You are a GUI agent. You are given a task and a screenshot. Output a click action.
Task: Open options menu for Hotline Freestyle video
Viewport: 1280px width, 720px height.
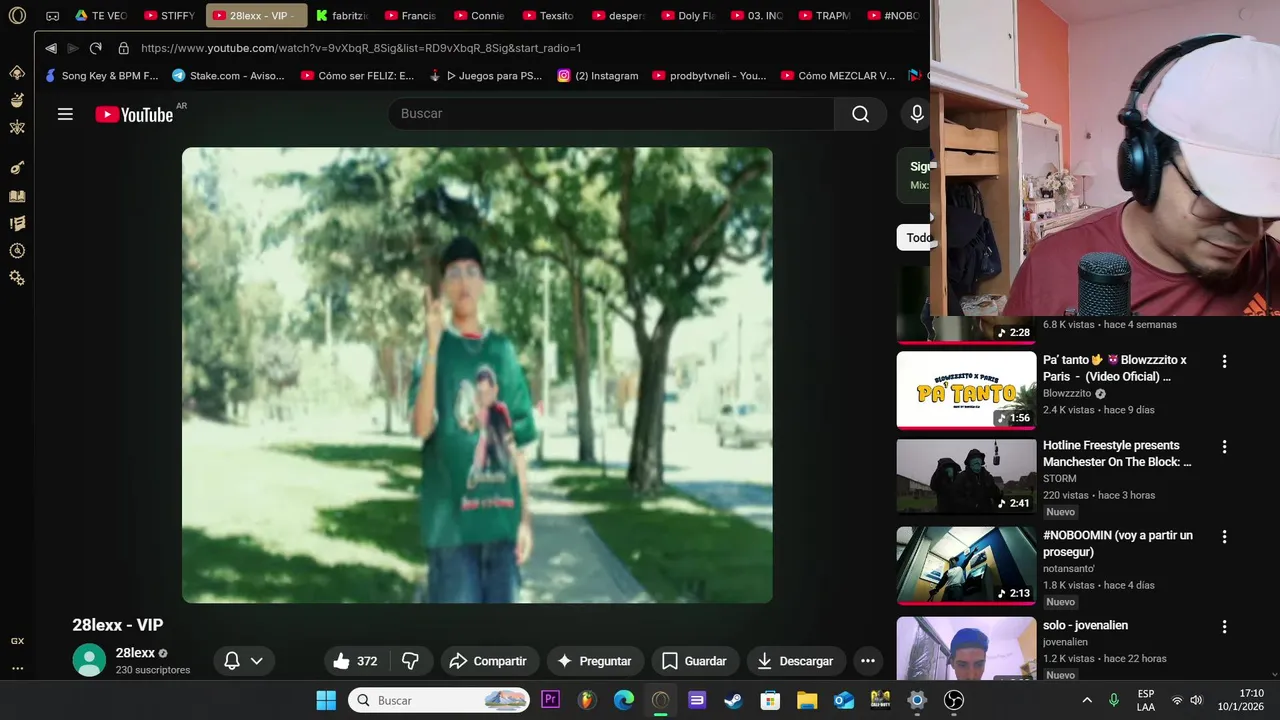1224,447
